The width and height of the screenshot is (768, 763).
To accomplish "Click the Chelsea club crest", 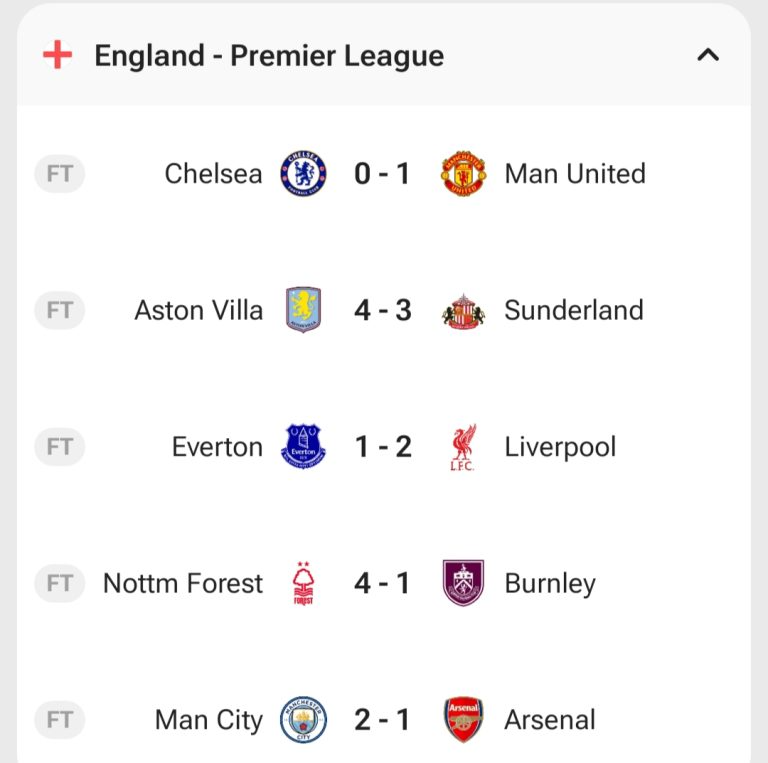I will point(303,174).
